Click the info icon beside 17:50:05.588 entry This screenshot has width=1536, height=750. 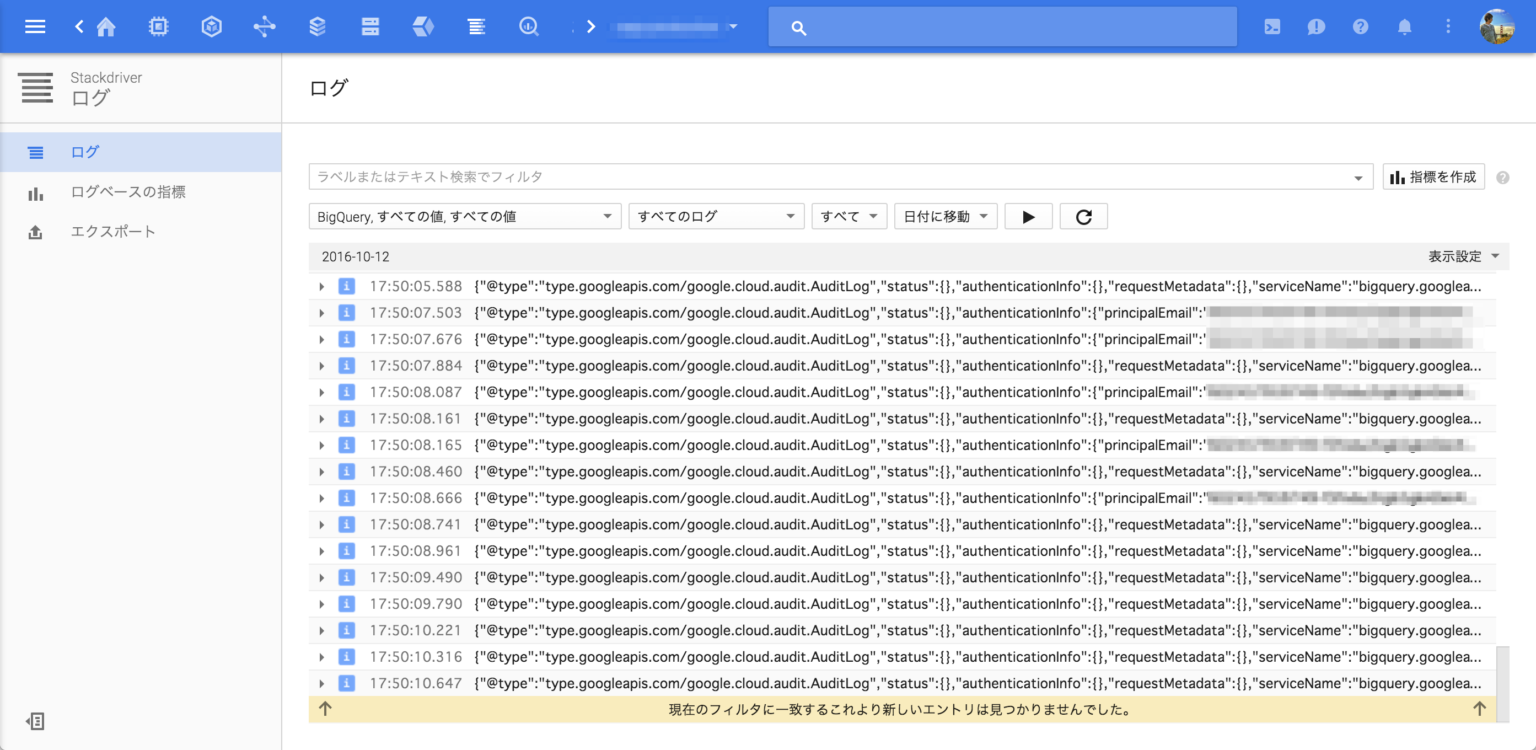click(x=346, y=286)
